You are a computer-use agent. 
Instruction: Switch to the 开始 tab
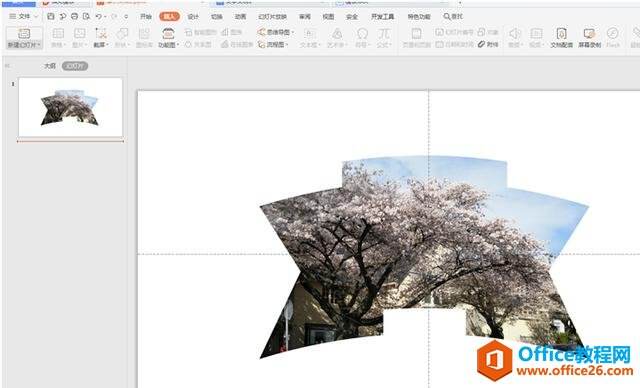[x=146, y=16]
